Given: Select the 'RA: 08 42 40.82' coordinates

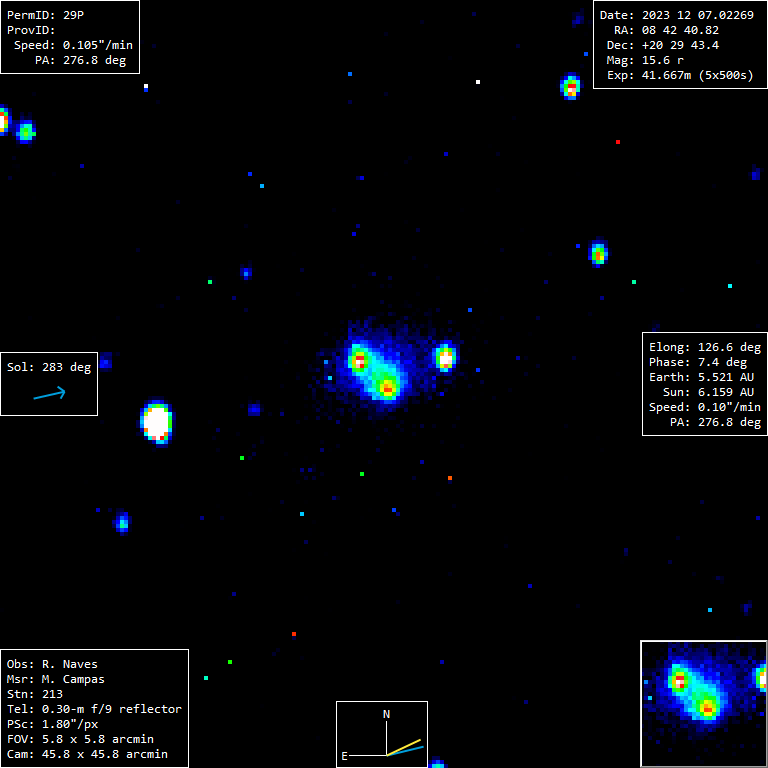Looking at the screenshot, I should tap(666, 30).
